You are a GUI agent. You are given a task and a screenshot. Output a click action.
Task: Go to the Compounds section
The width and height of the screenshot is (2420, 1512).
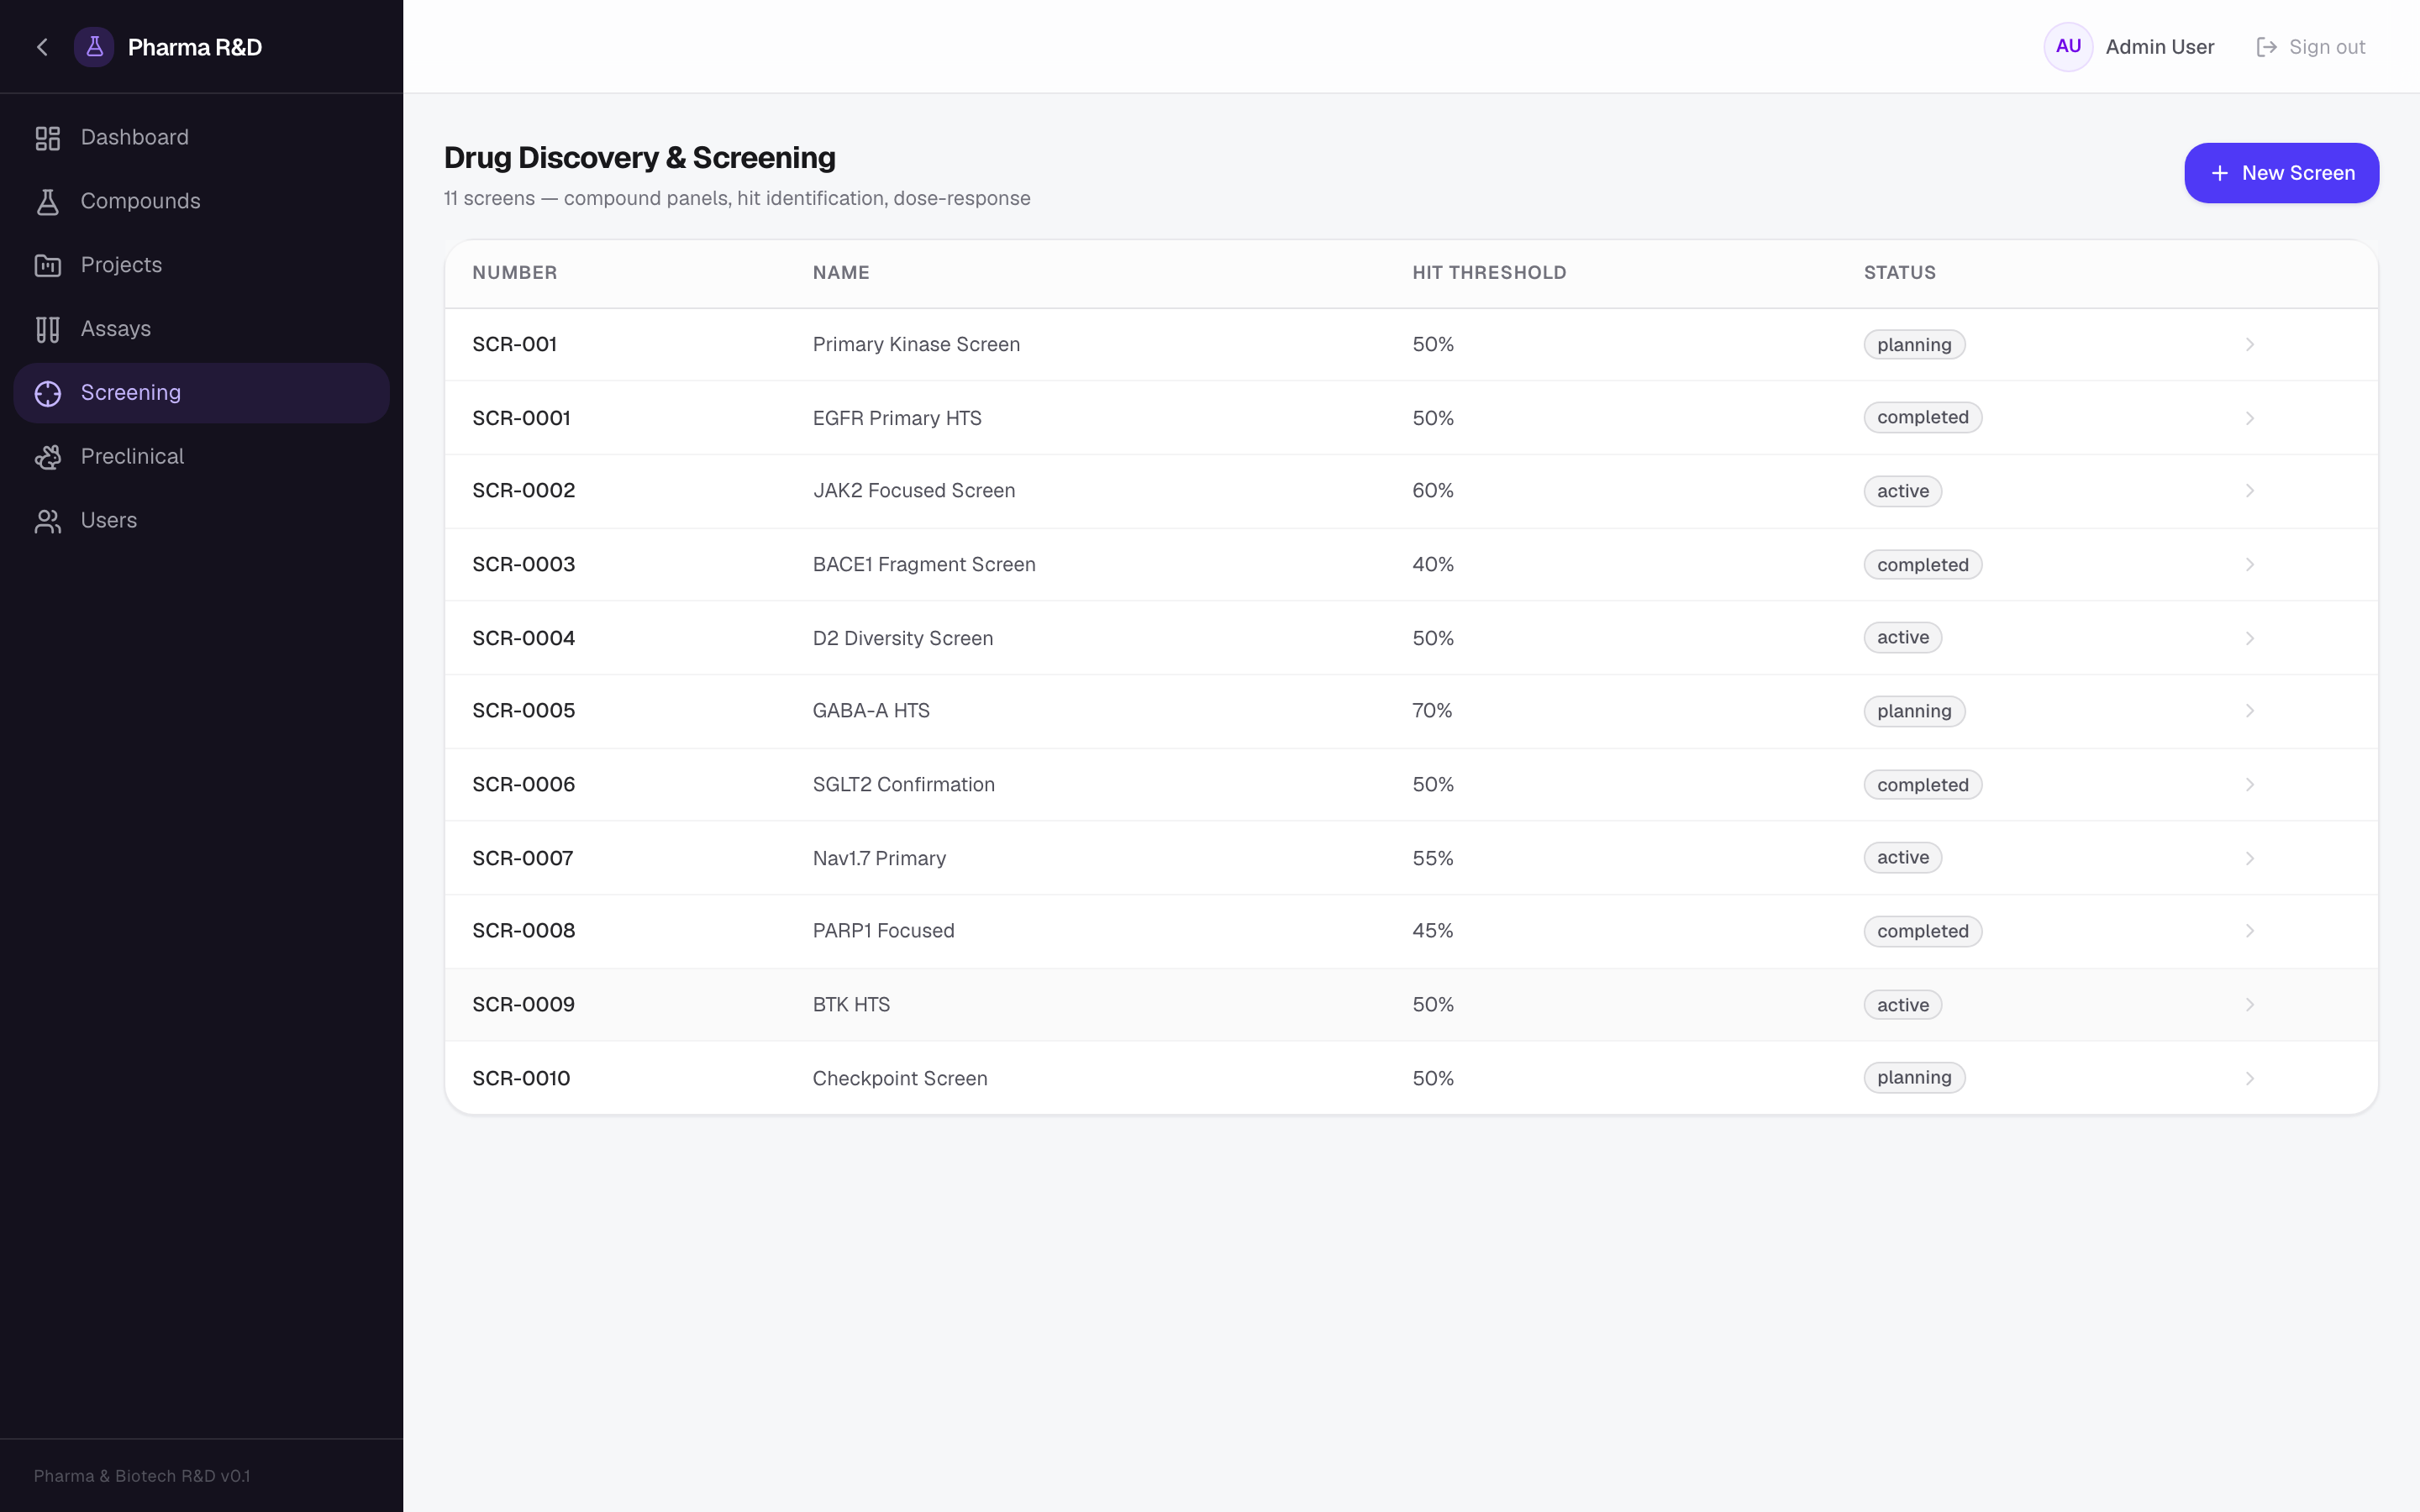201,202
